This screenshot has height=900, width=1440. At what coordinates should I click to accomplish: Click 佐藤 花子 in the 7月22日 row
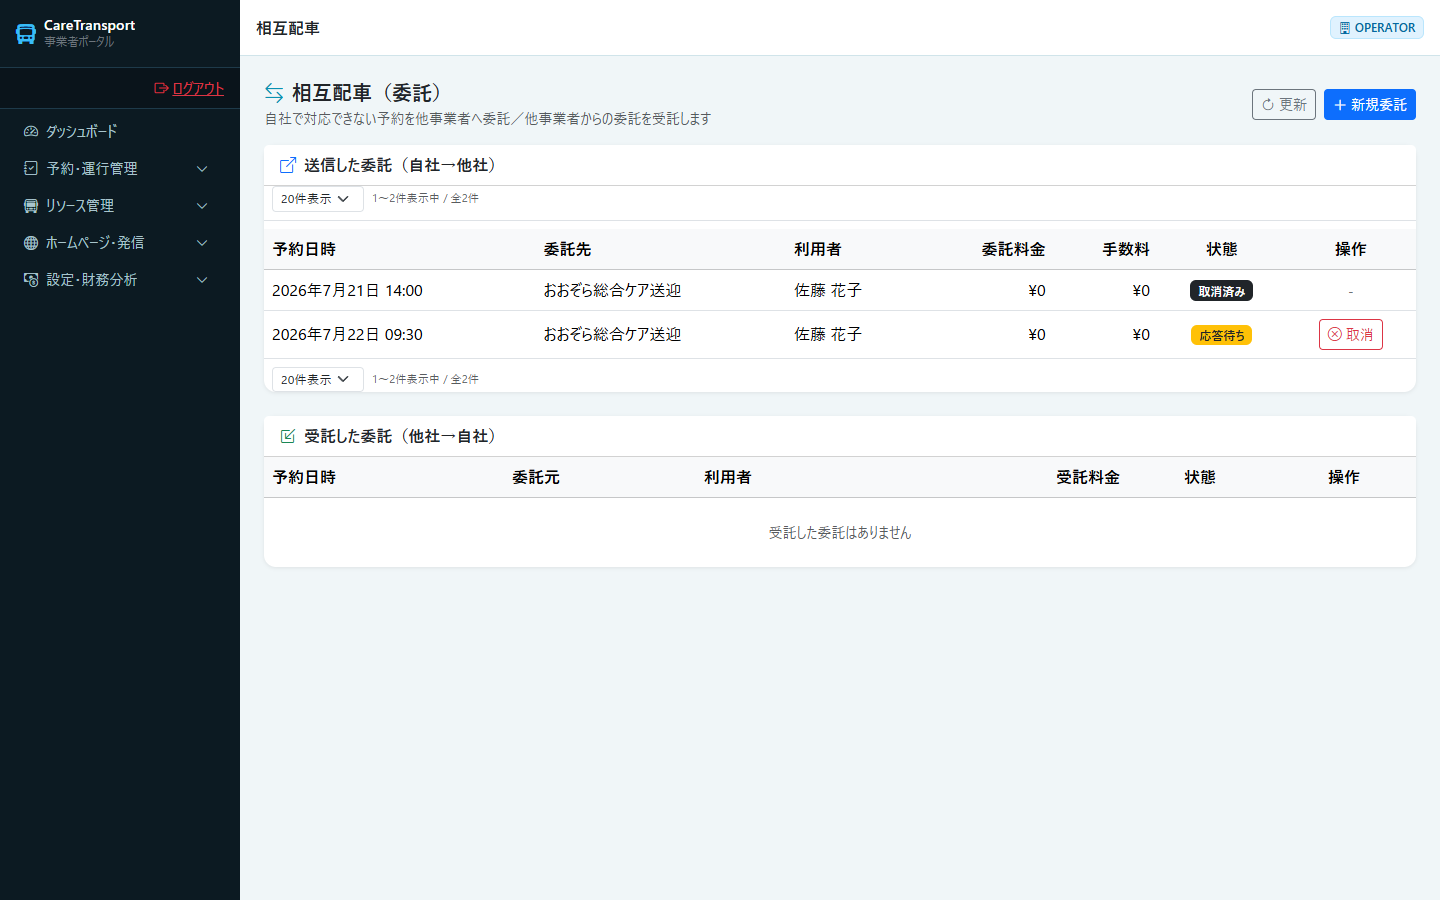828,334
